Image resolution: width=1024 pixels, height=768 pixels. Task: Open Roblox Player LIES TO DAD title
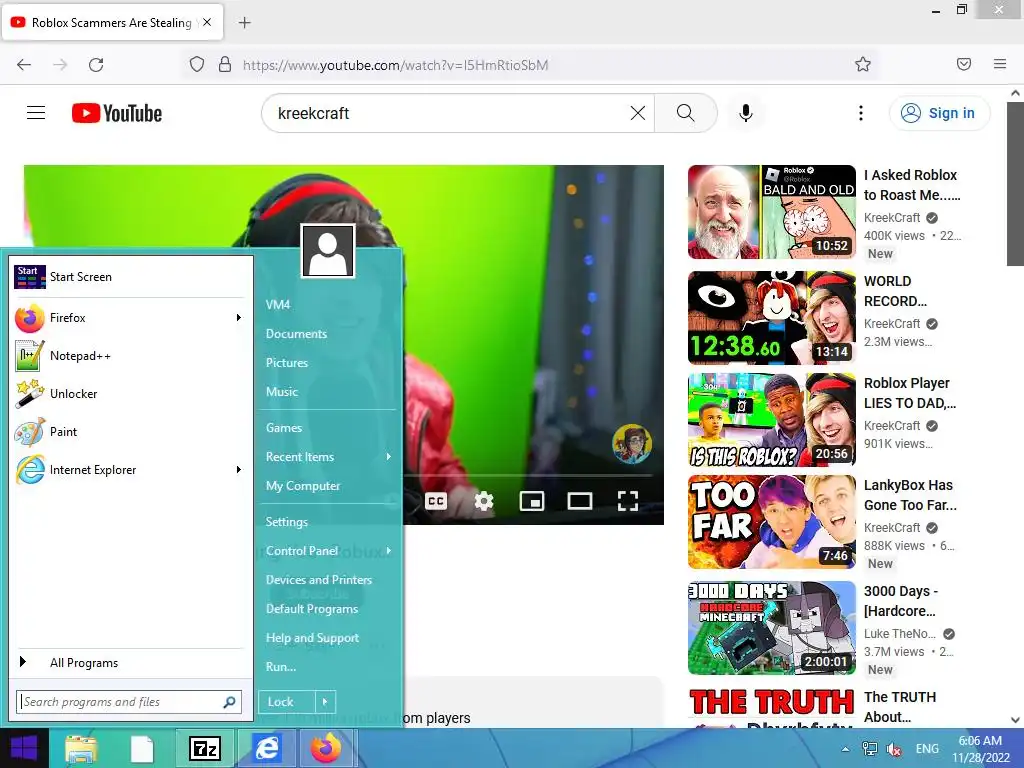tap(910, 393)
